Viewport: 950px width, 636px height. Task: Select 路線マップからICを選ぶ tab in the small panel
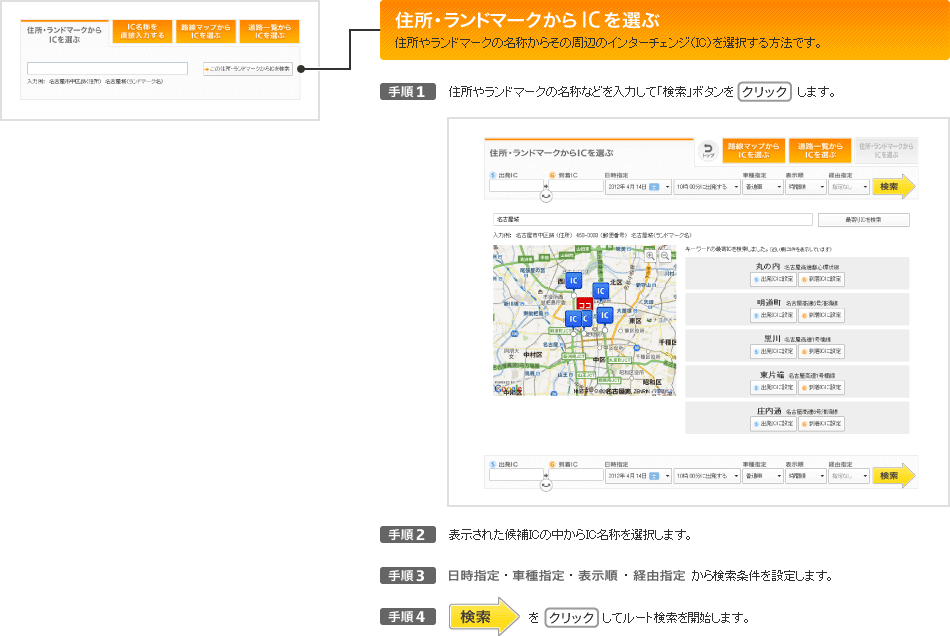tap(206, 31)
